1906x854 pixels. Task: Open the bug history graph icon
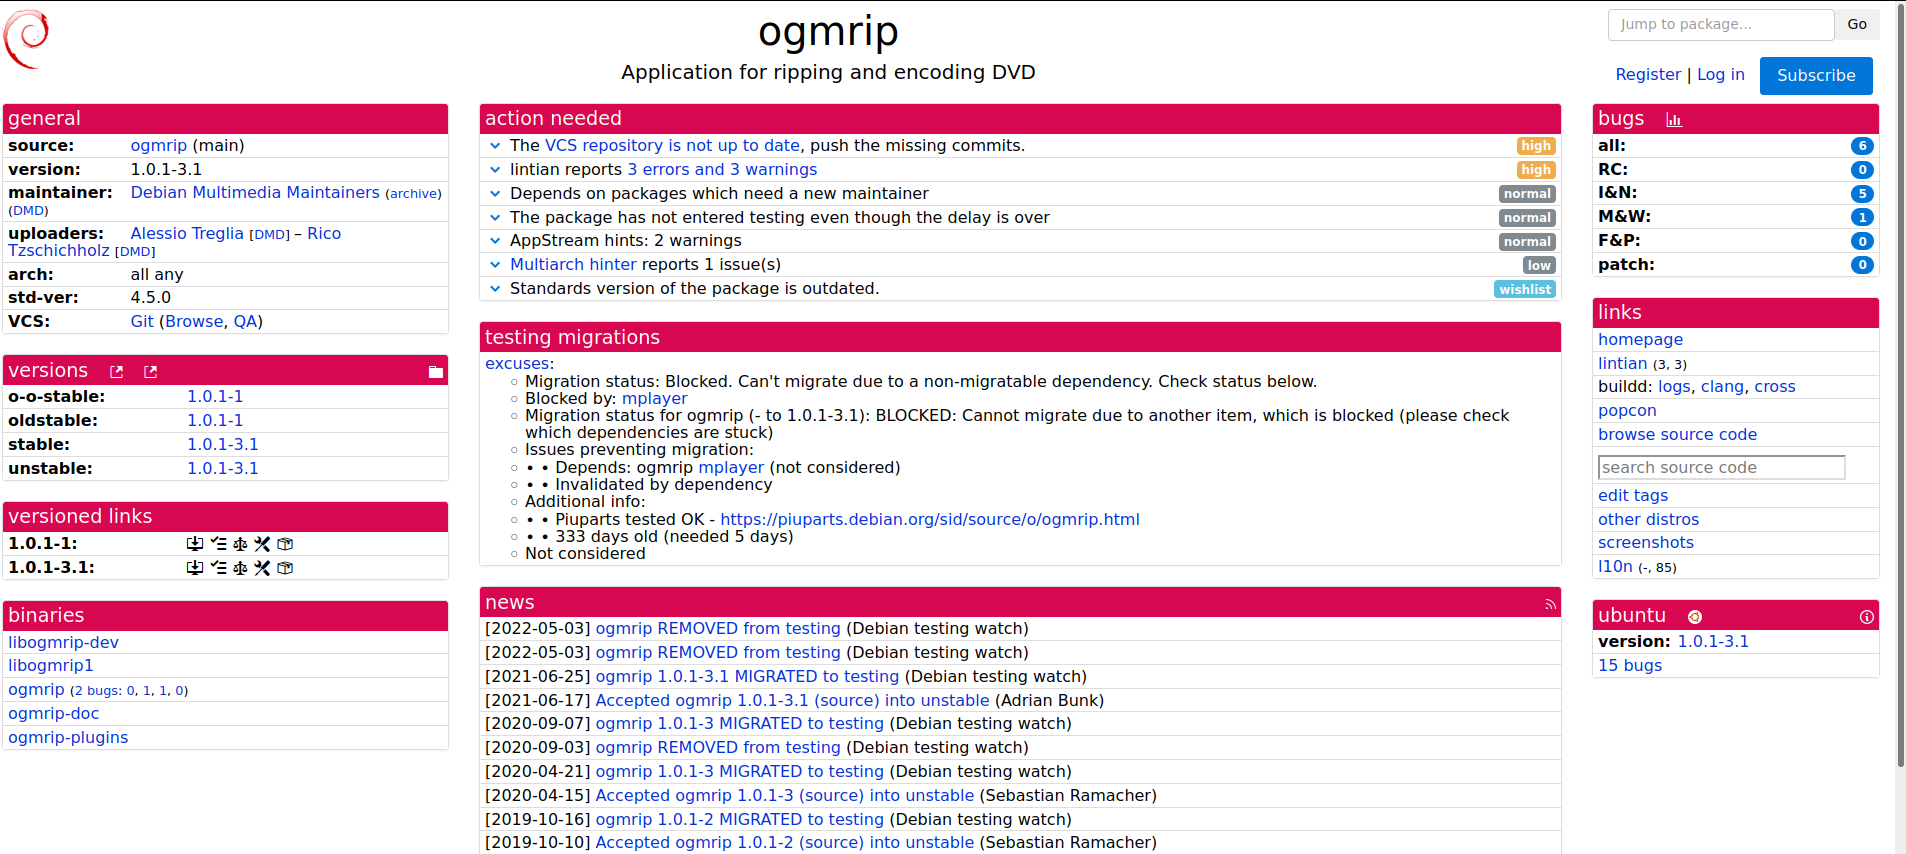[x=1673, y=120]
